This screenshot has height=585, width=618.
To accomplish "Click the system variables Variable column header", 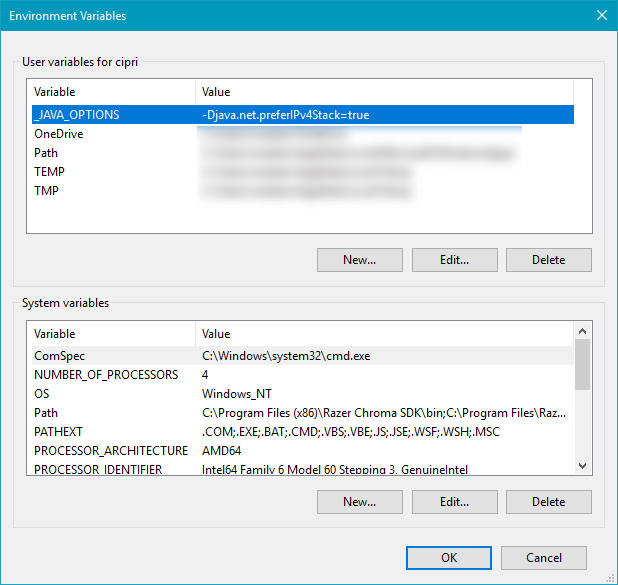I will point(114,334).
